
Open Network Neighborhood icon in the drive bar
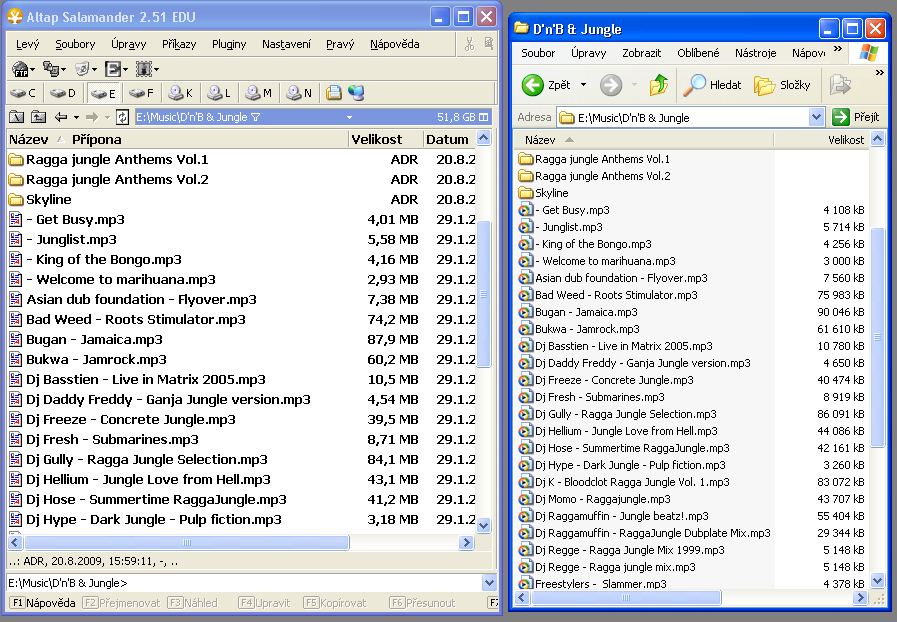(356, 93)
